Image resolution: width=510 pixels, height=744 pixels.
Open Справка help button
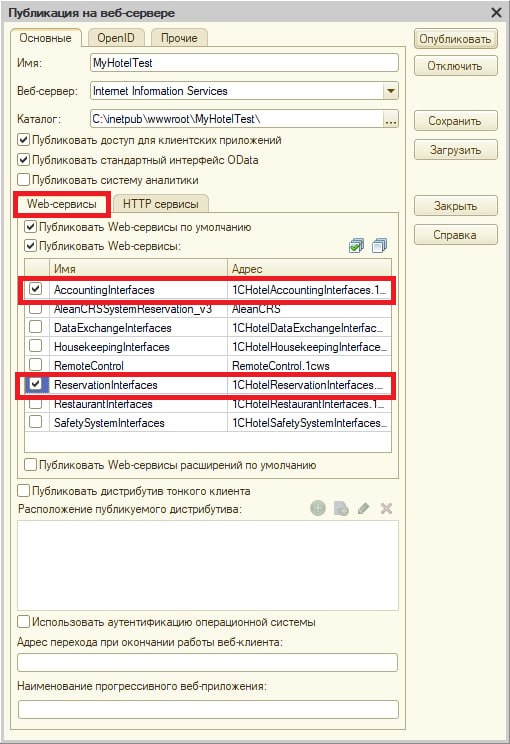click(455, 235)
